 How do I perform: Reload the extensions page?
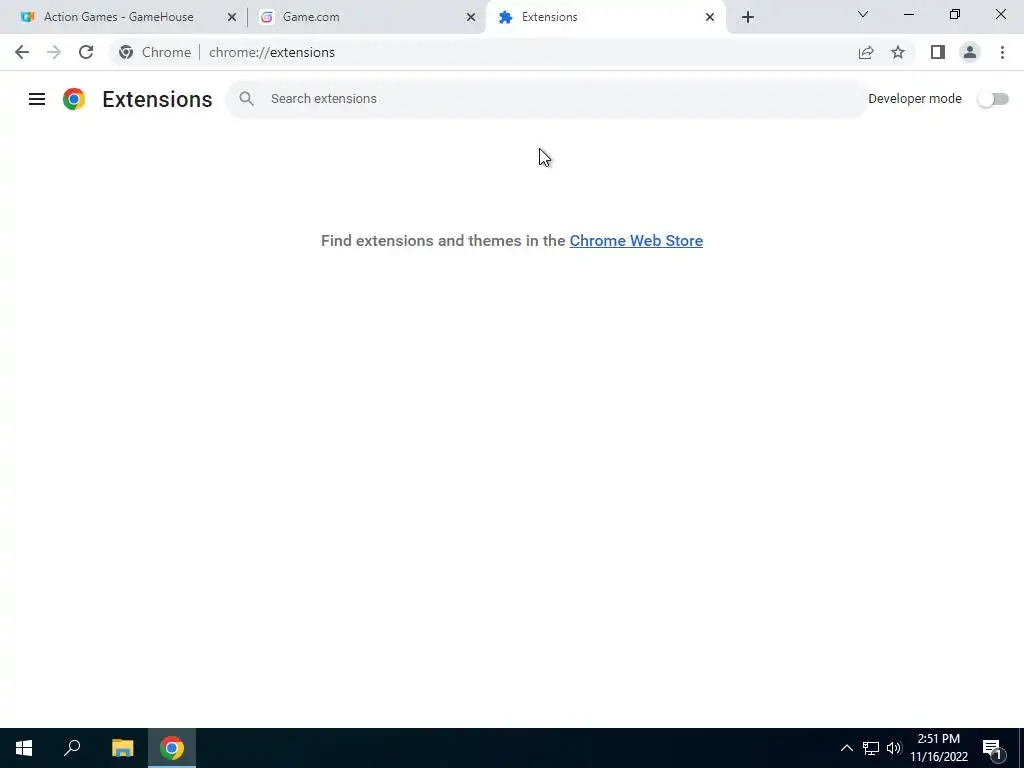[86, 52]
